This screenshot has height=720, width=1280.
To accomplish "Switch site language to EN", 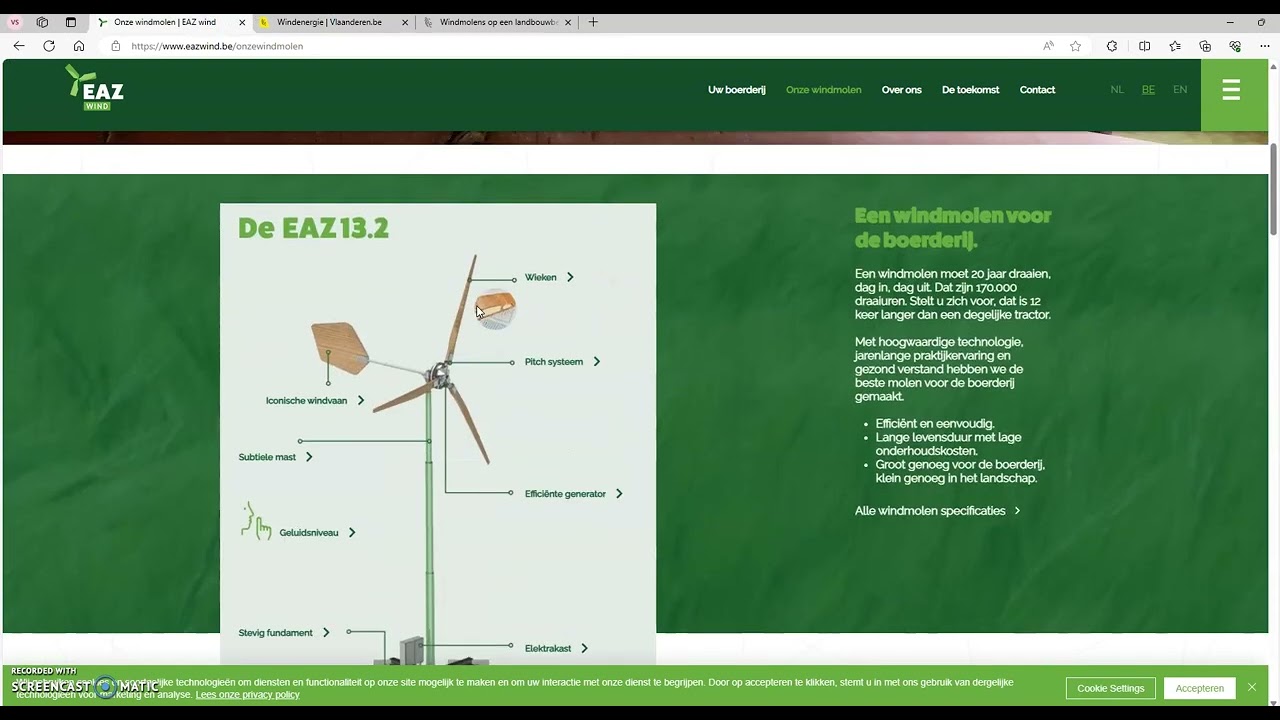I will tap(1180, 90).
